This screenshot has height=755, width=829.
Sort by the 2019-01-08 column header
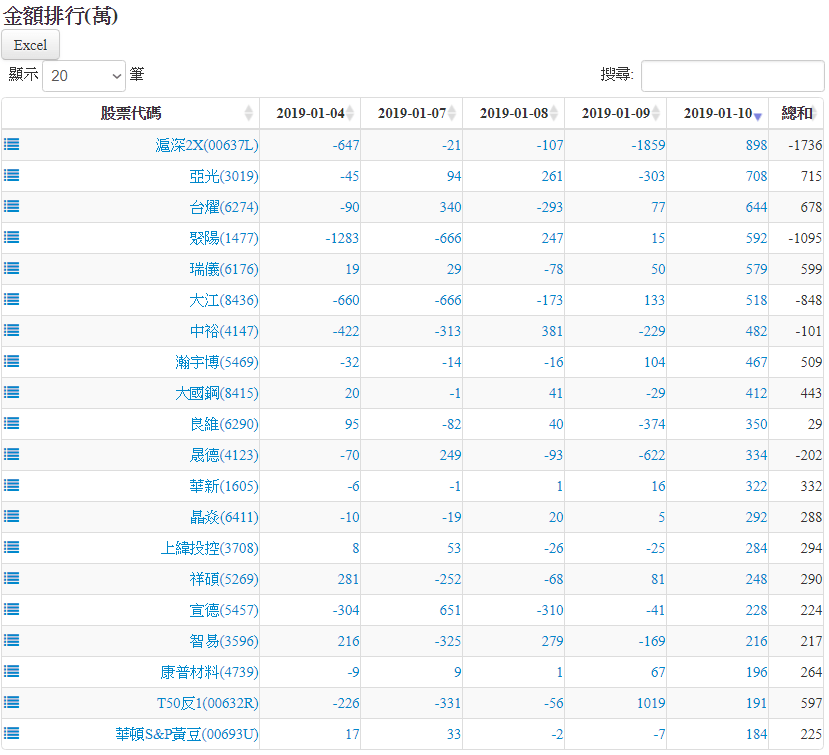click(x=514, y=113)
